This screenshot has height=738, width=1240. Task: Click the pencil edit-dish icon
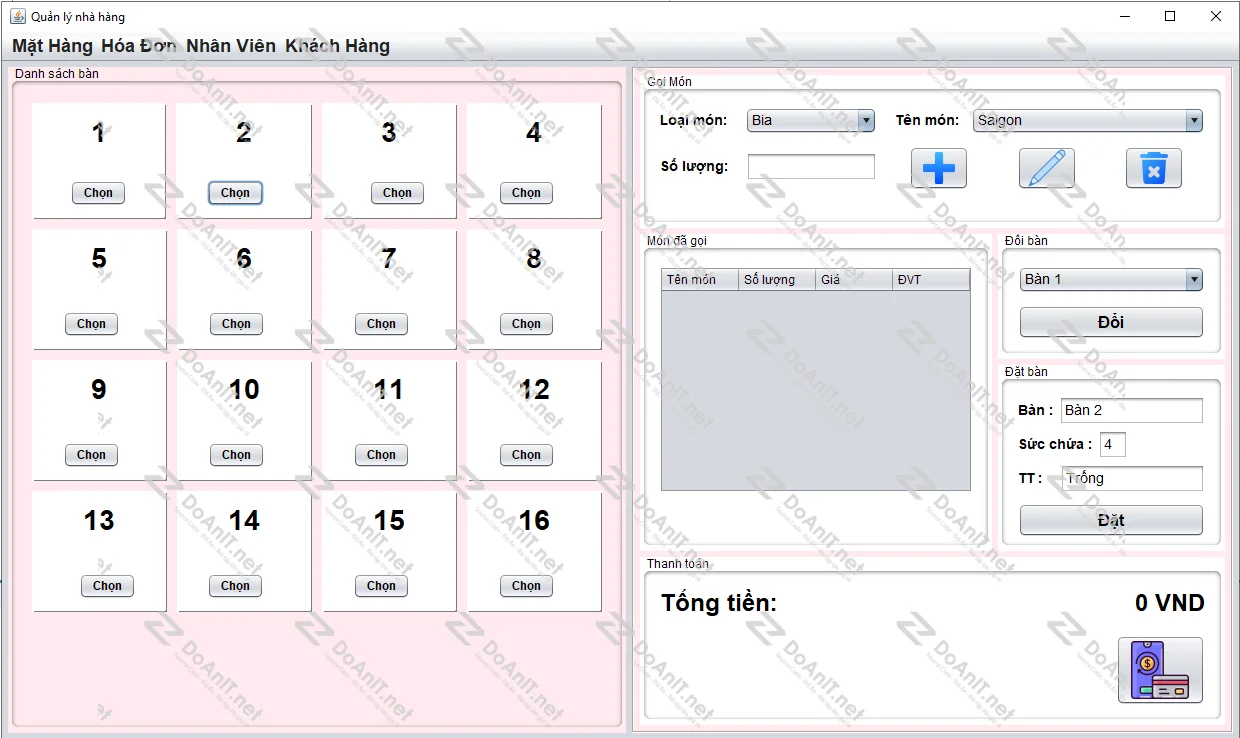click(1046, 168)
